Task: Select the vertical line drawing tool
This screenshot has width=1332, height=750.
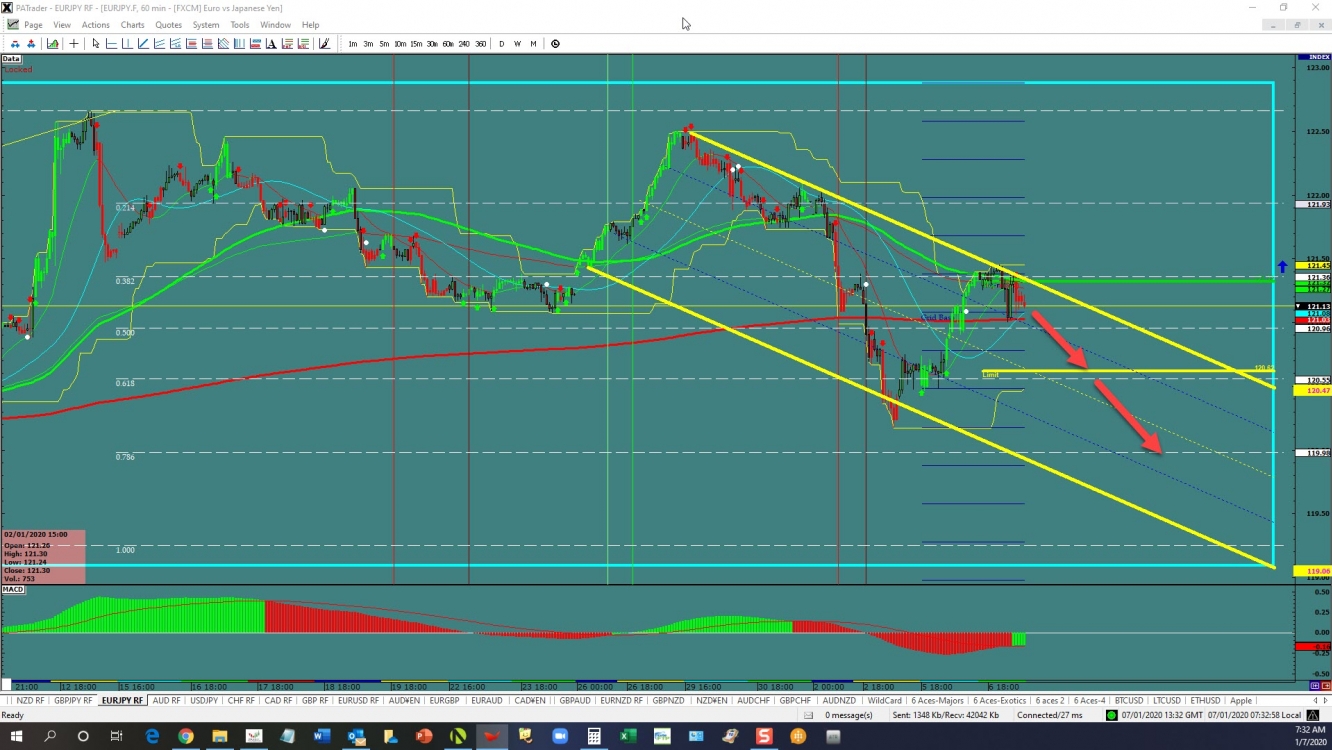Action: coord(127,43)
